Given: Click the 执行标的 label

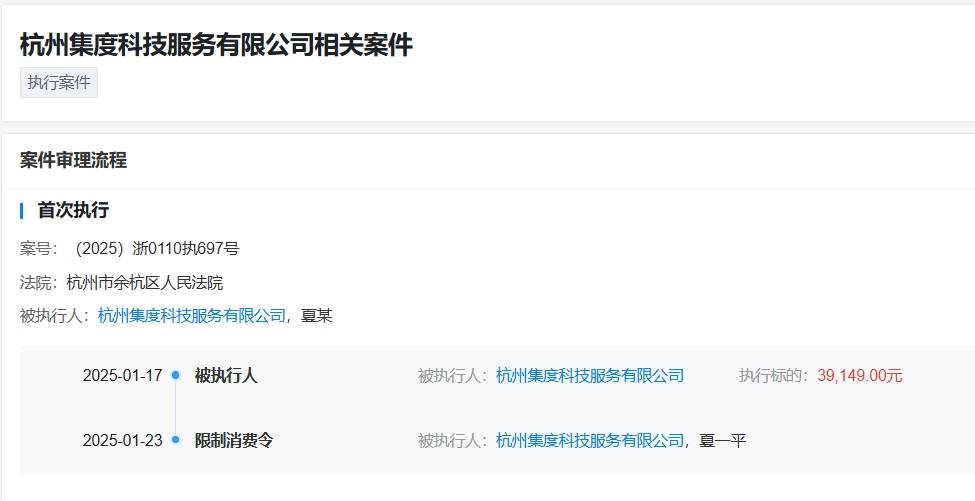Looking at the screenshot, I should [x=770, y=375].
